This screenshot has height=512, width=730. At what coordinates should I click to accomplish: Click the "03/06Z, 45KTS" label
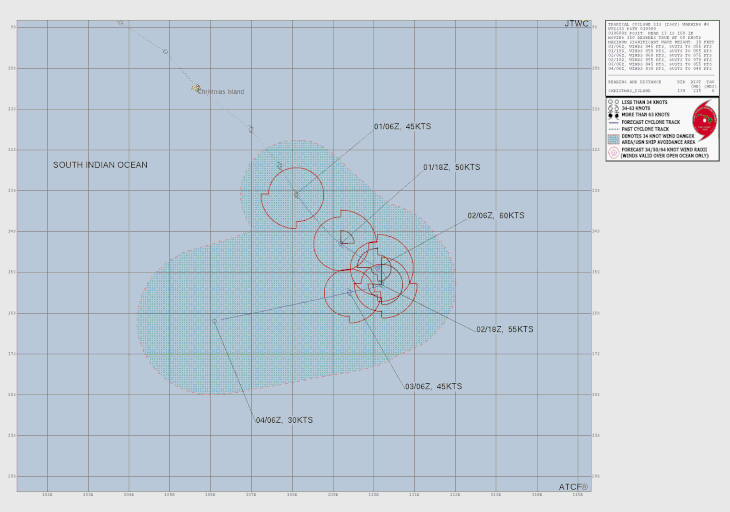[433, 386]
